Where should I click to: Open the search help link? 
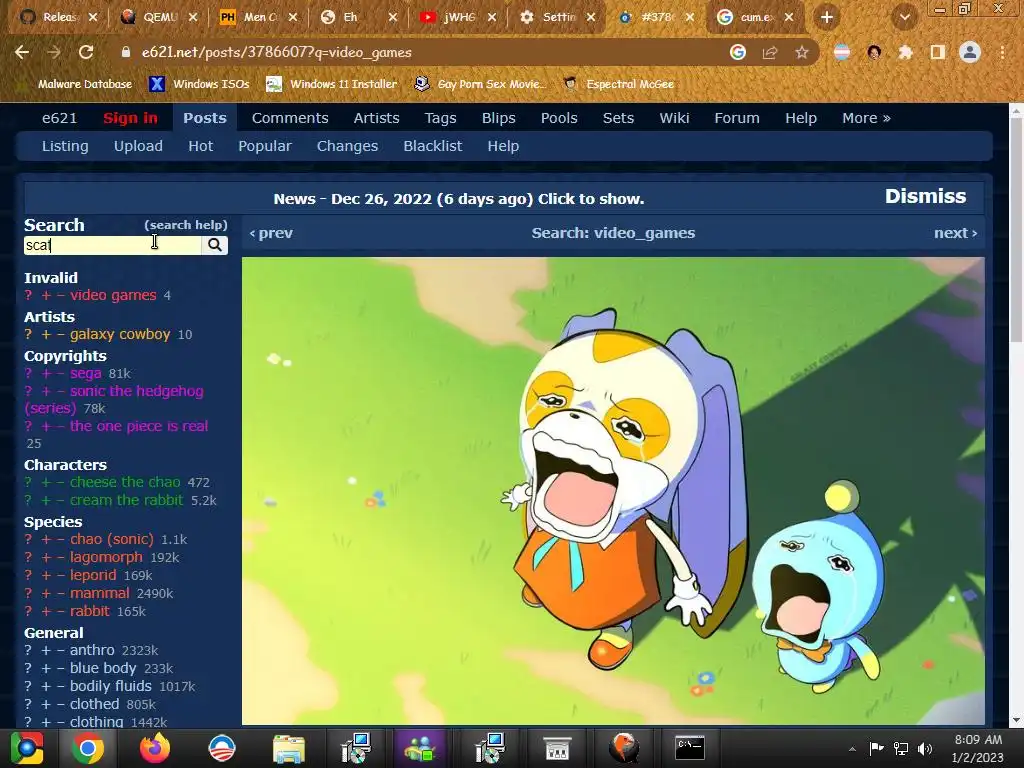[185, 225]
